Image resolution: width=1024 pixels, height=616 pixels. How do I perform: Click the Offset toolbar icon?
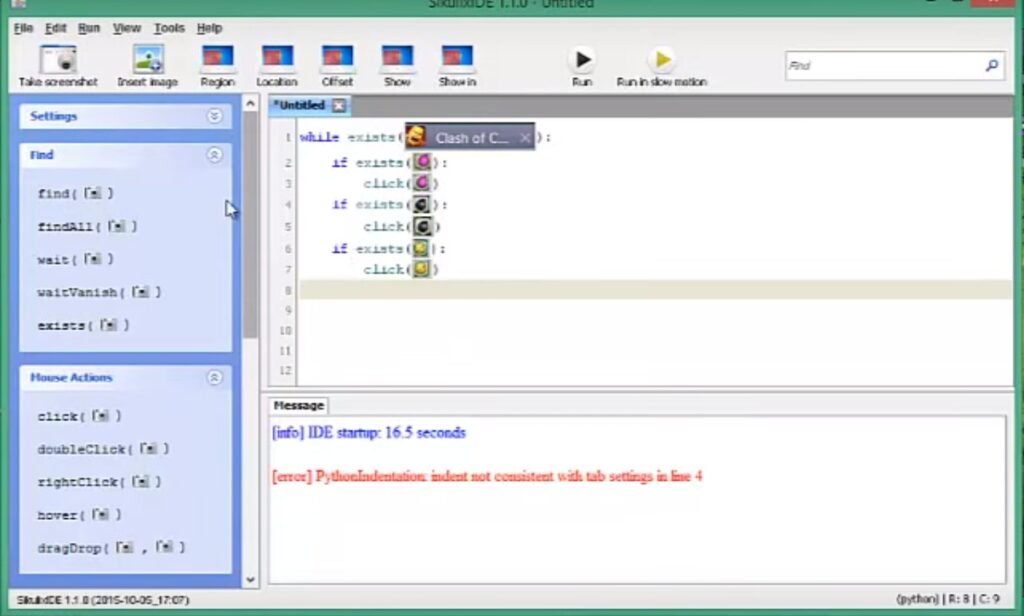click(x=337, y=58)
